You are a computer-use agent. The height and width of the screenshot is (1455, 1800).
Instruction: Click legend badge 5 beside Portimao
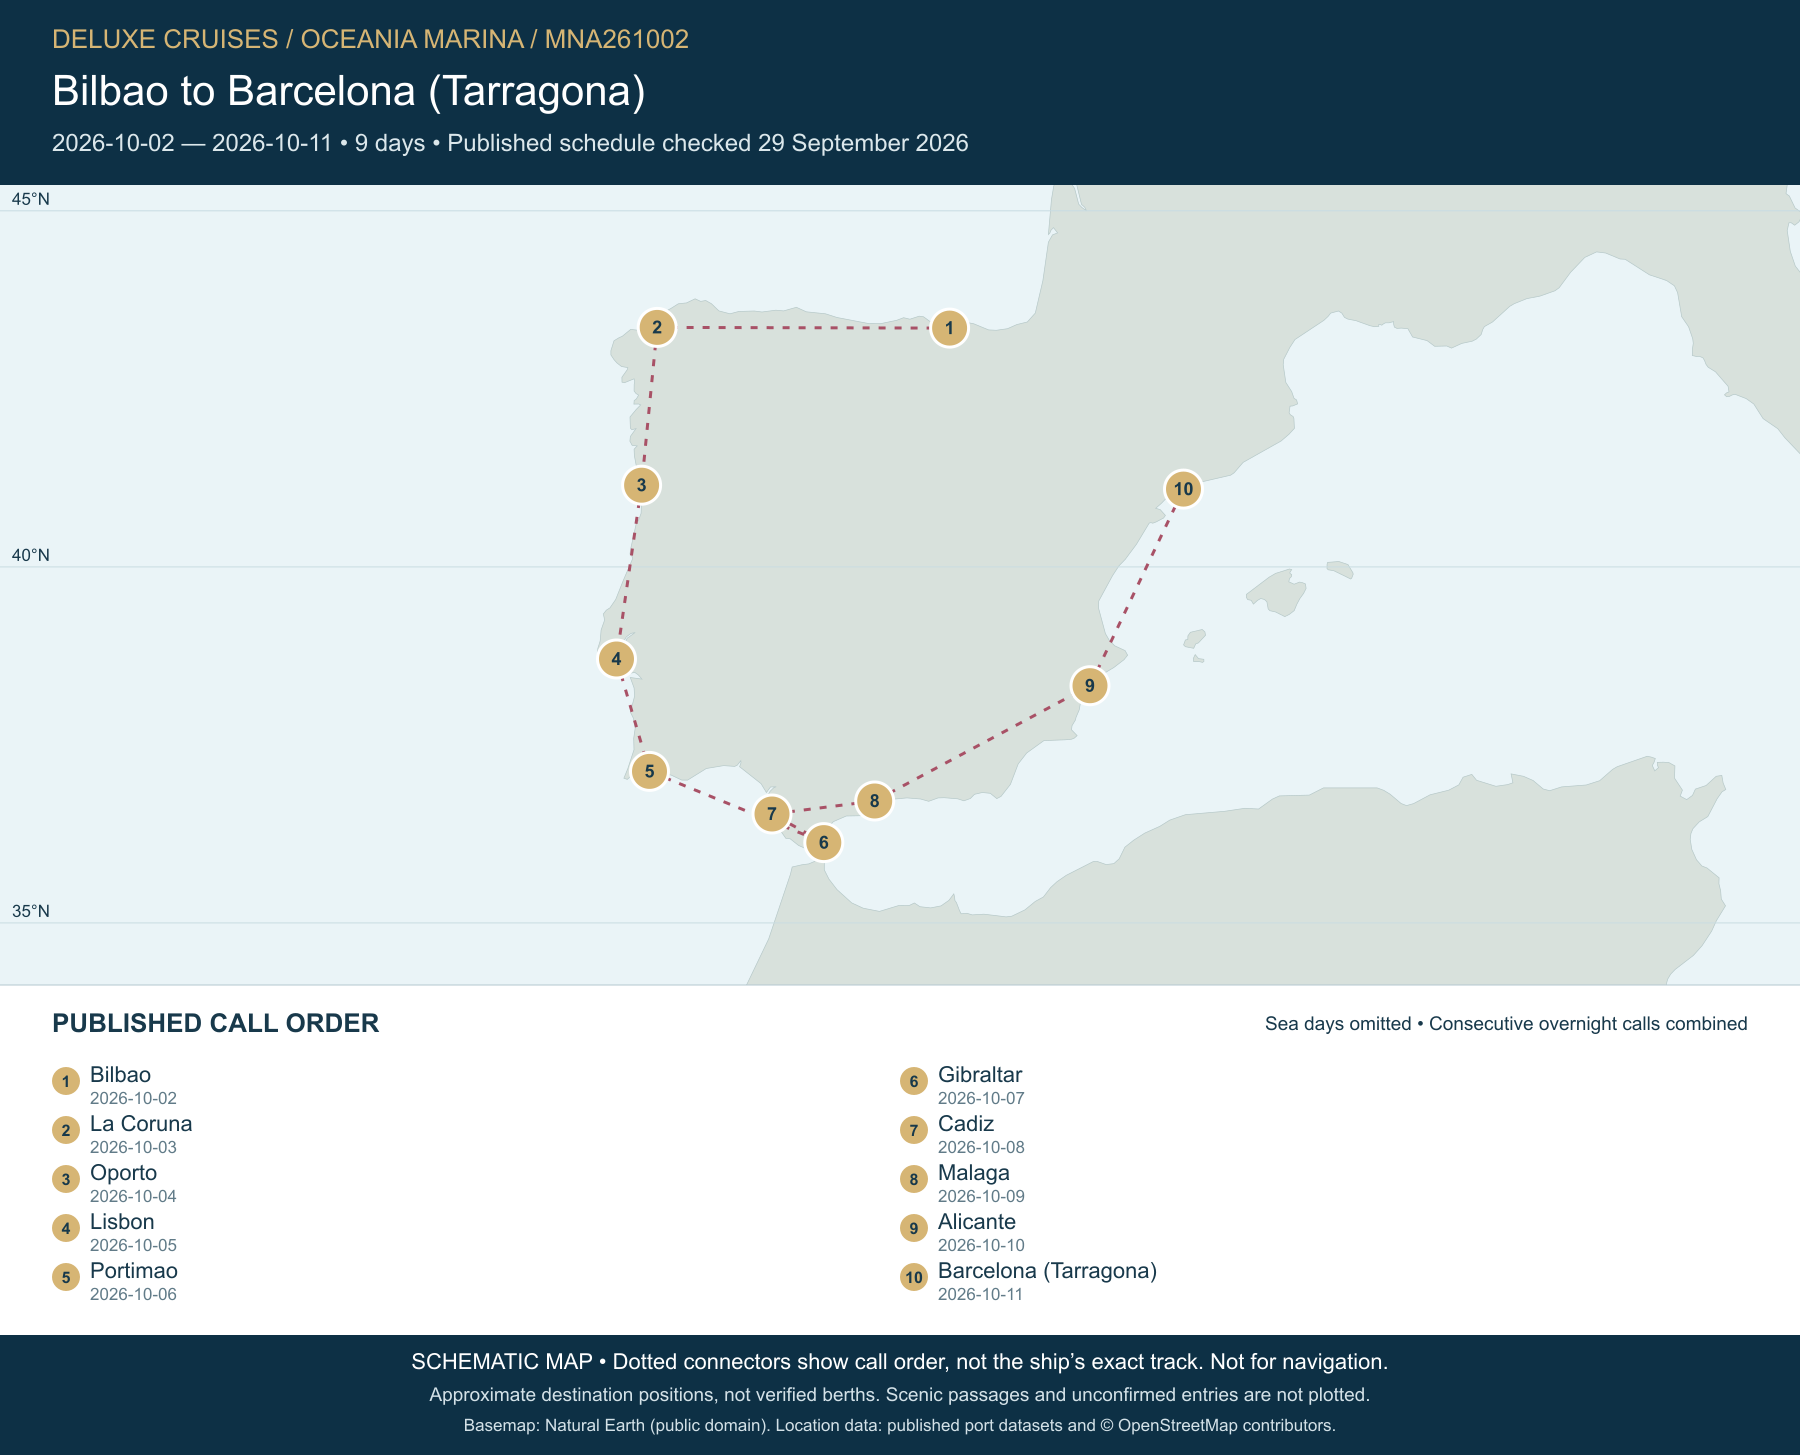coord(66,1277)
